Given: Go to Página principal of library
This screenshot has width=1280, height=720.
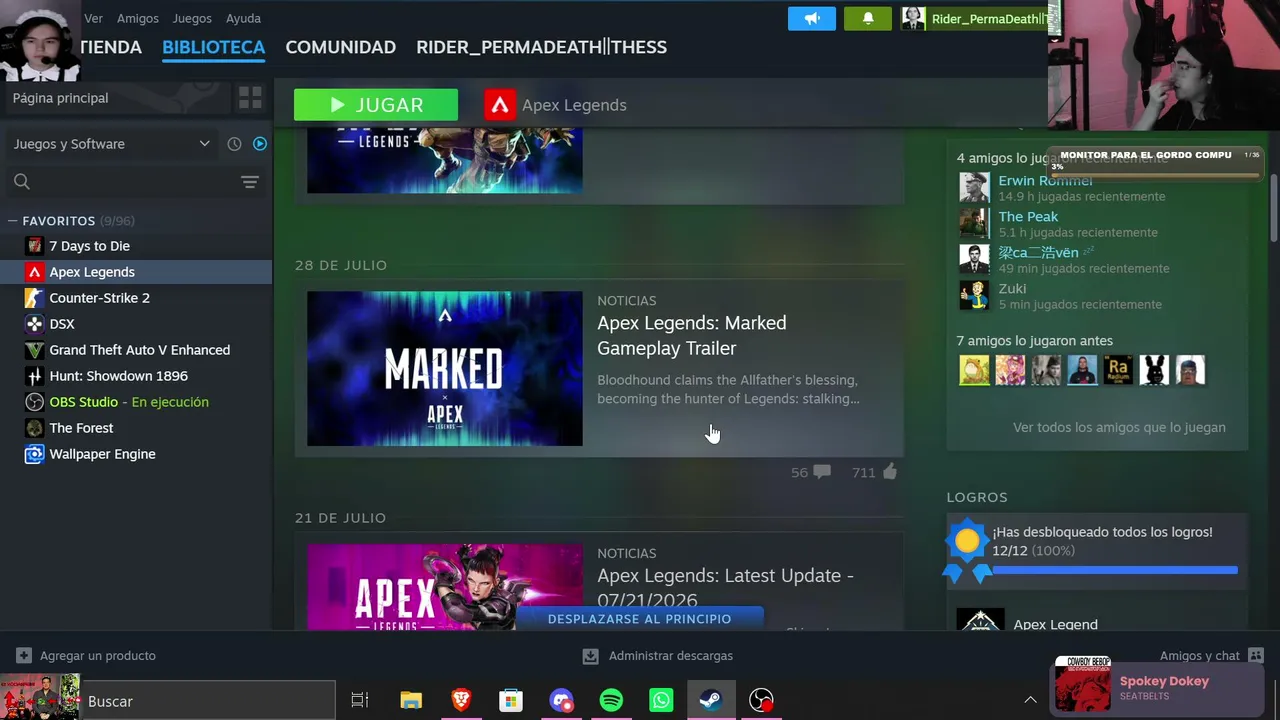Looking at the screenshot, I should (61, 98).
